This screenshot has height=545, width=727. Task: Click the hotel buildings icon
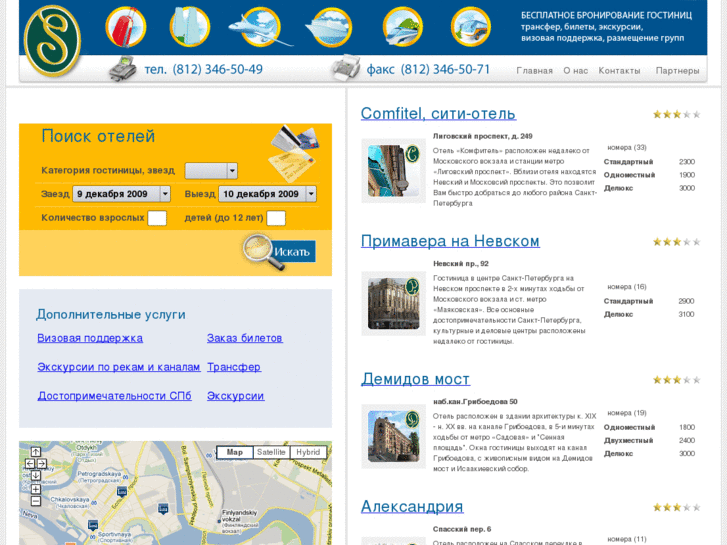[190, 26]
